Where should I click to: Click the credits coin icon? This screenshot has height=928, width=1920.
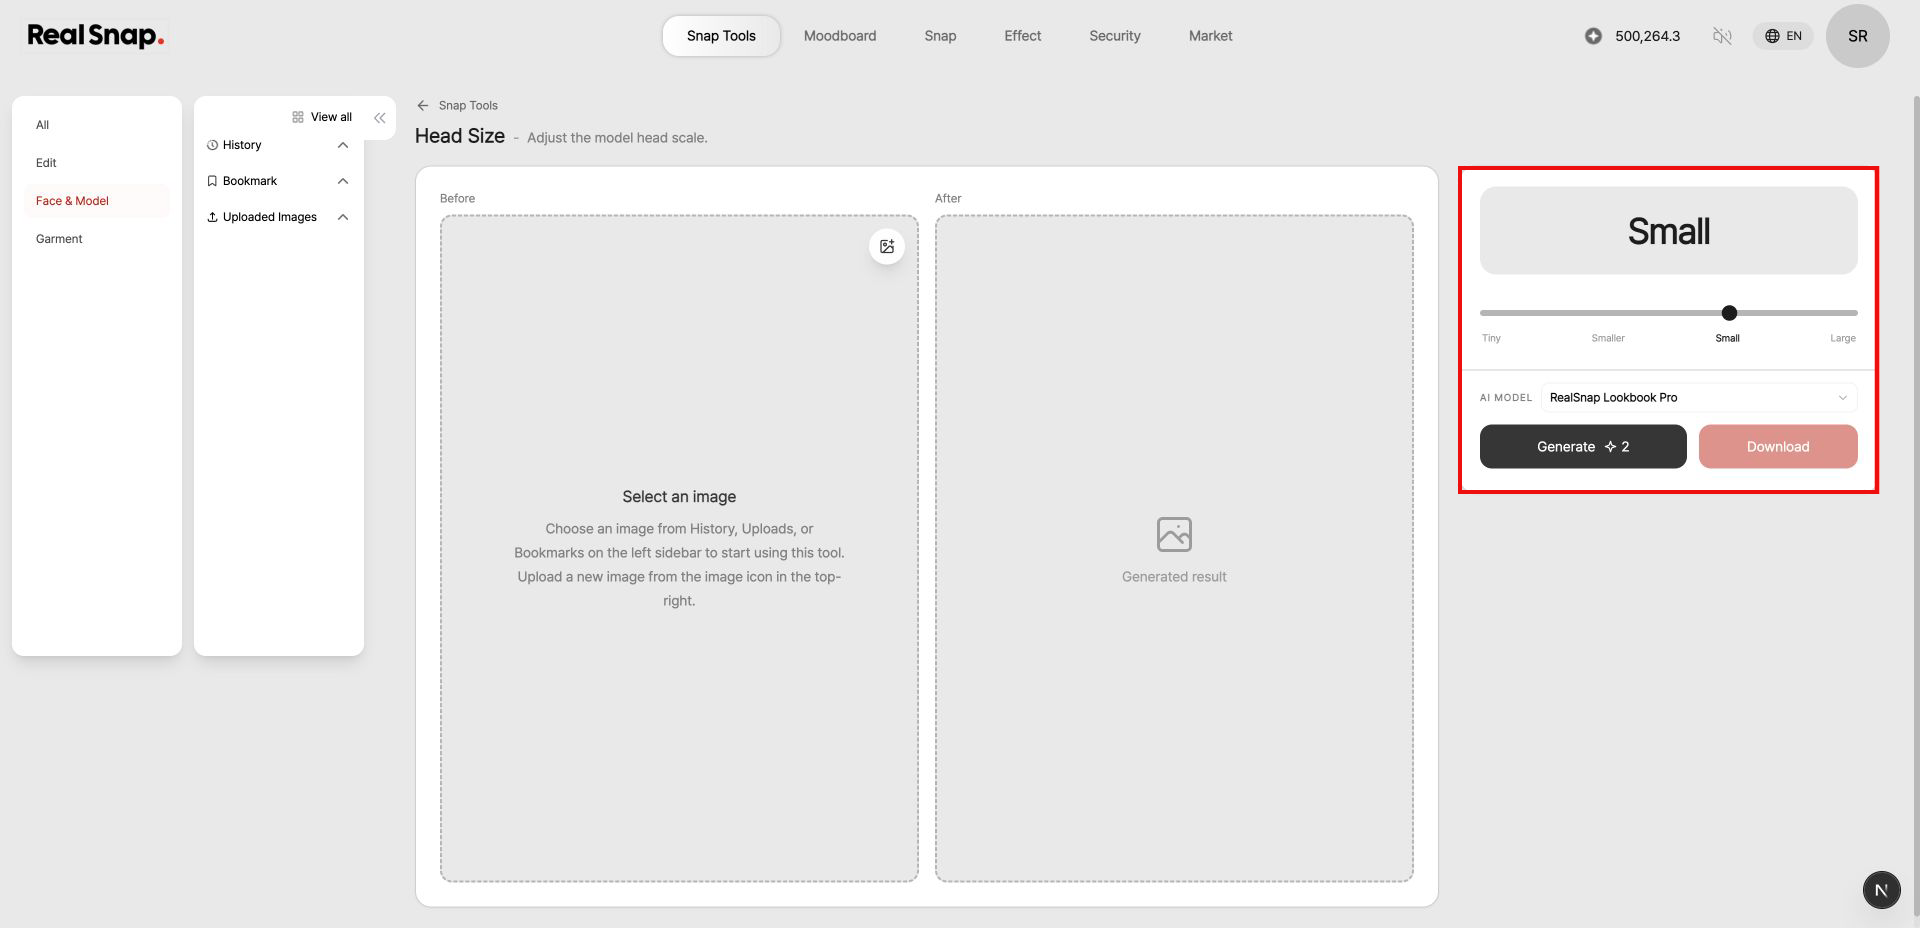tap(1593, 36)
